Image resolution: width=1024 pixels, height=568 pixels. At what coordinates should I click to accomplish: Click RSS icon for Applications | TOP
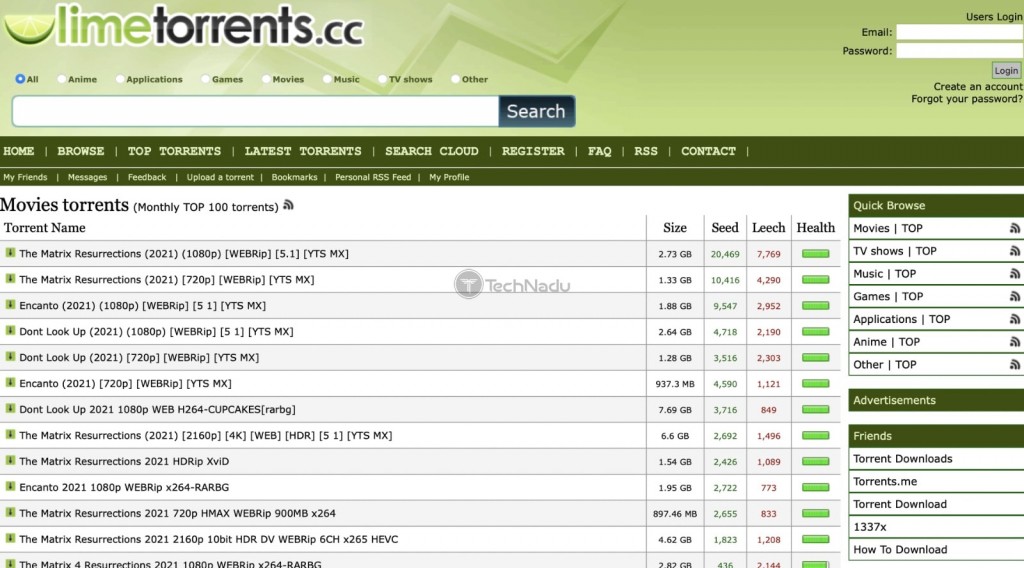point(1014,319)
